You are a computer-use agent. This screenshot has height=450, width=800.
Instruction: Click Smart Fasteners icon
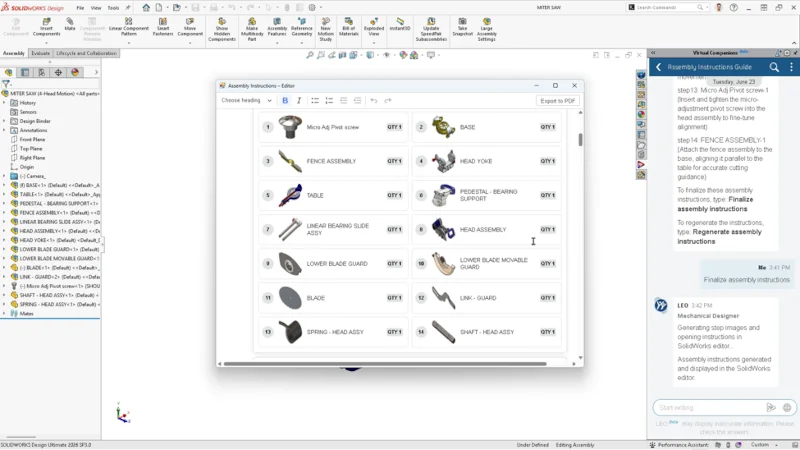(163, 27)
